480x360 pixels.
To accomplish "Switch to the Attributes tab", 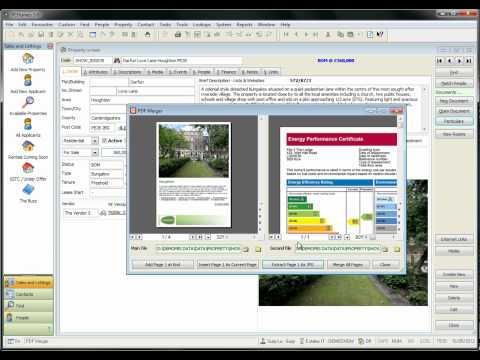I will tap(96, 72).
